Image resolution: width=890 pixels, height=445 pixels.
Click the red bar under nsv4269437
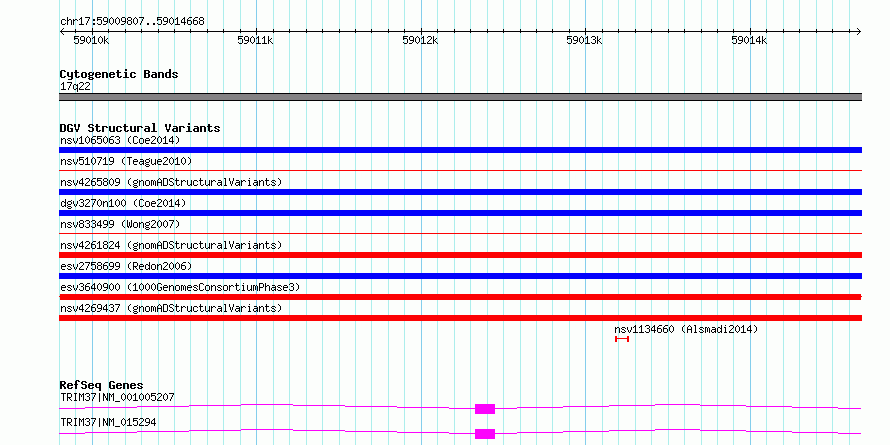click(460, 318)
